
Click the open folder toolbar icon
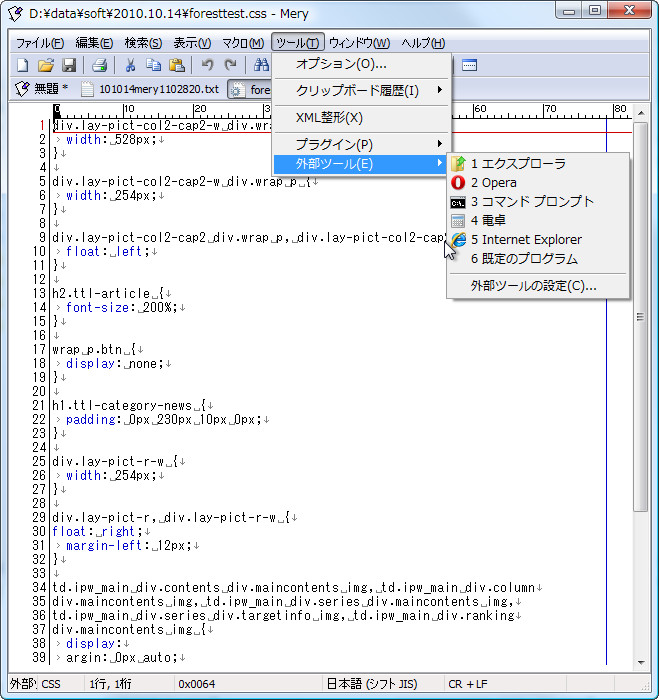point(46,65)
